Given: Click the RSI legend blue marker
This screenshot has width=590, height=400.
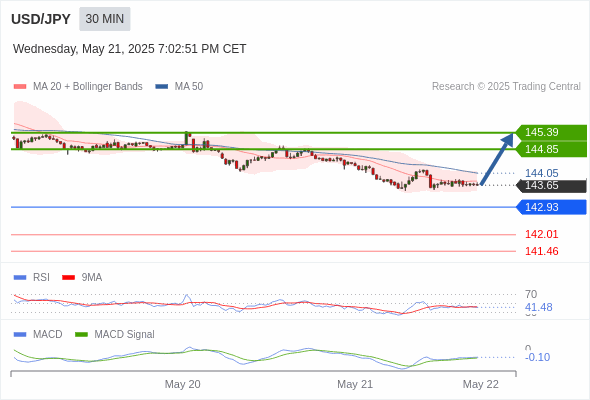Looking at the screenshot, I should 20,278.
